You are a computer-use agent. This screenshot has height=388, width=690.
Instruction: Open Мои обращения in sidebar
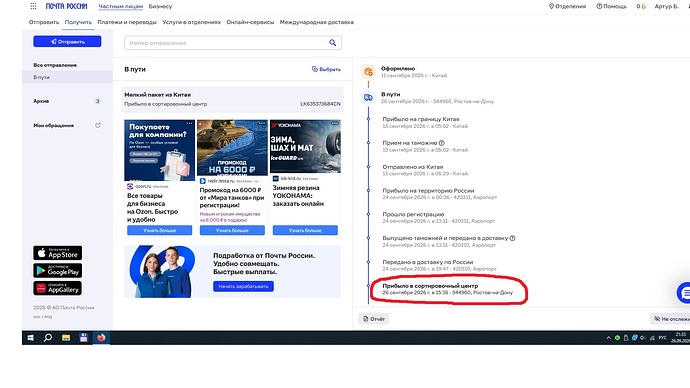point(54,125)
